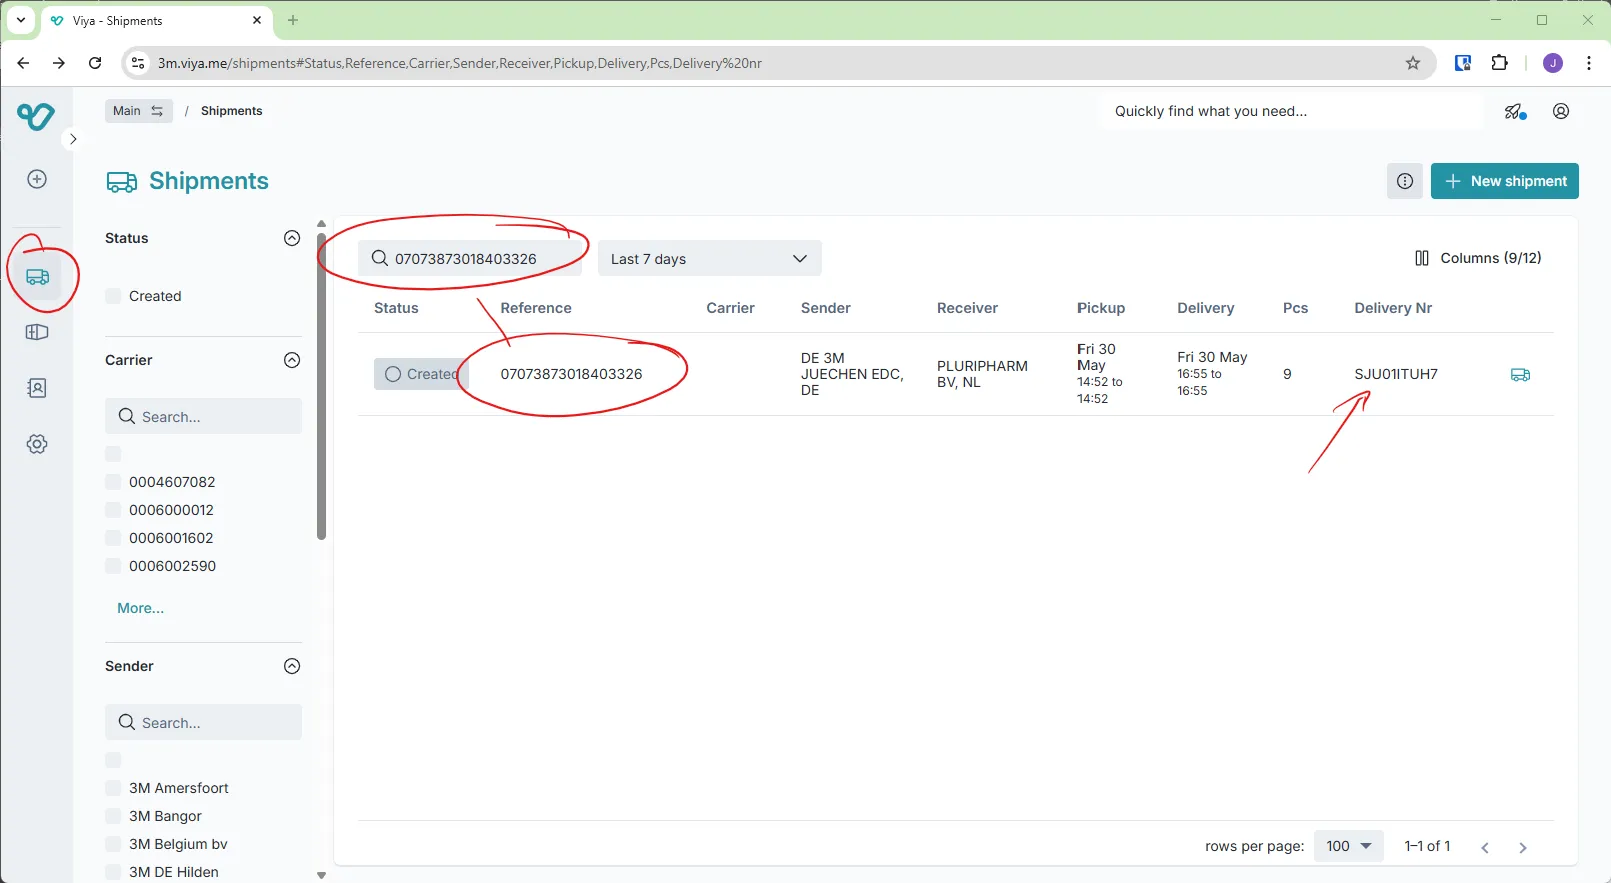
Task: Open the info icon beside New shipment
Action: (1404, 181)
